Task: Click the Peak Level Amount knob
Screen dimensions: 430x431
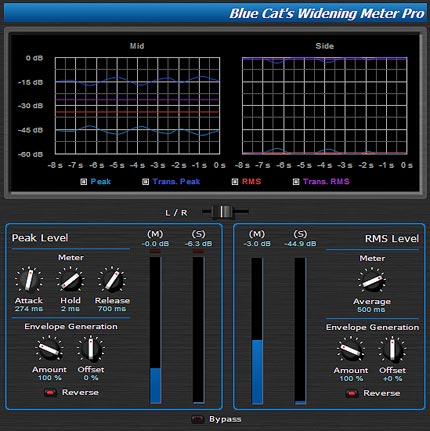Action: pos(49,349)
